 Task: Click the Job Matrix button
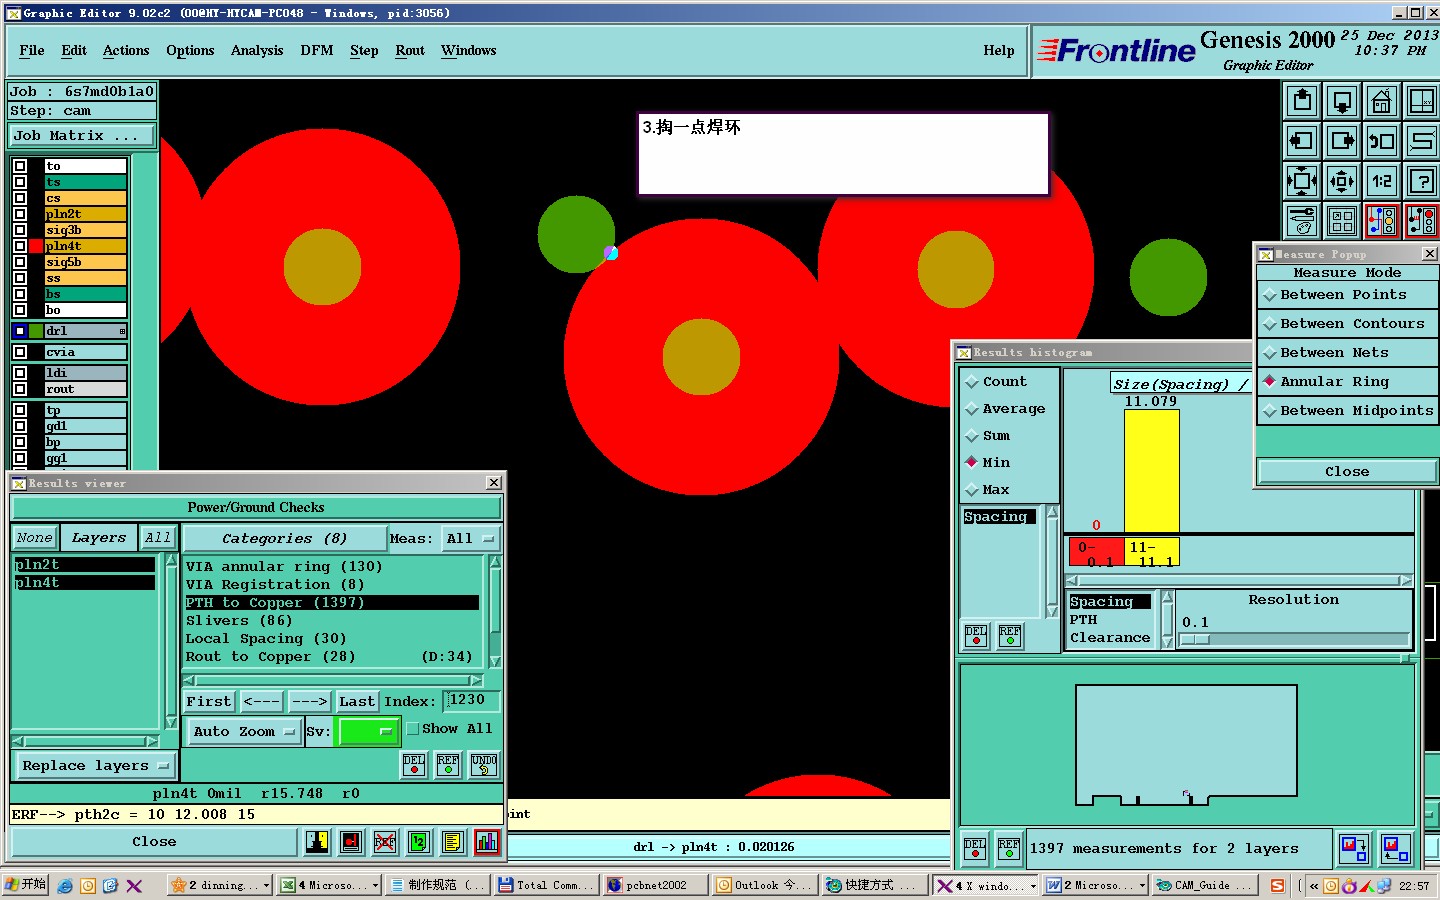(82, 136)
